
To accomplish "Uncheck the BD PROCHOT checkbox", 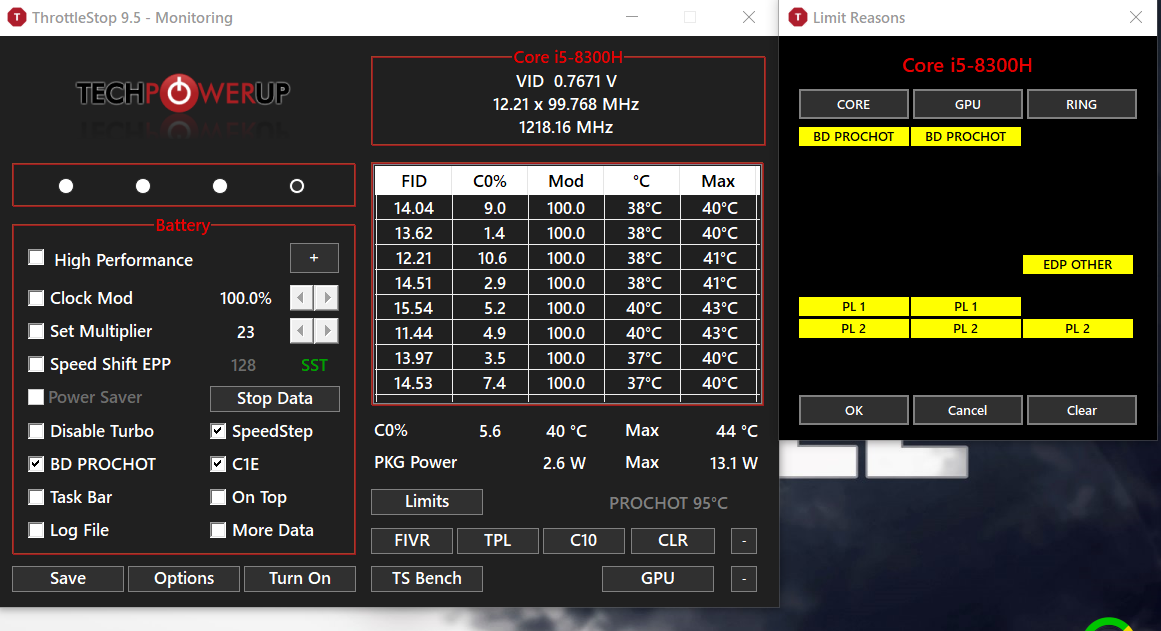I will (x=36, y=464).
